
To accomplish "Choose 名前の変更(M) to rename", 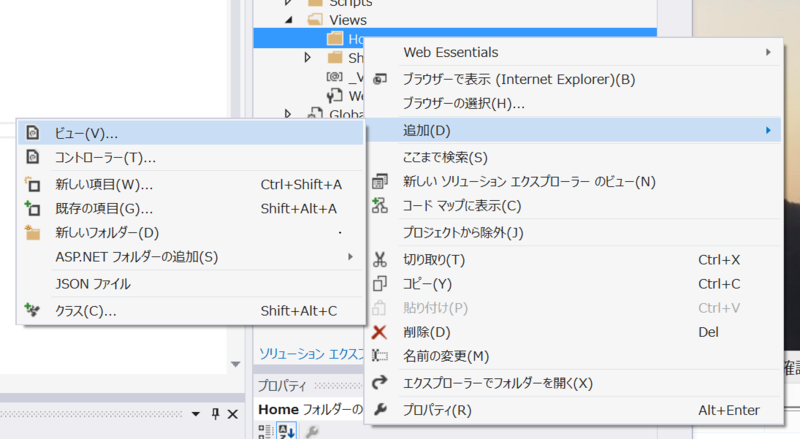I will click(574, 356).
